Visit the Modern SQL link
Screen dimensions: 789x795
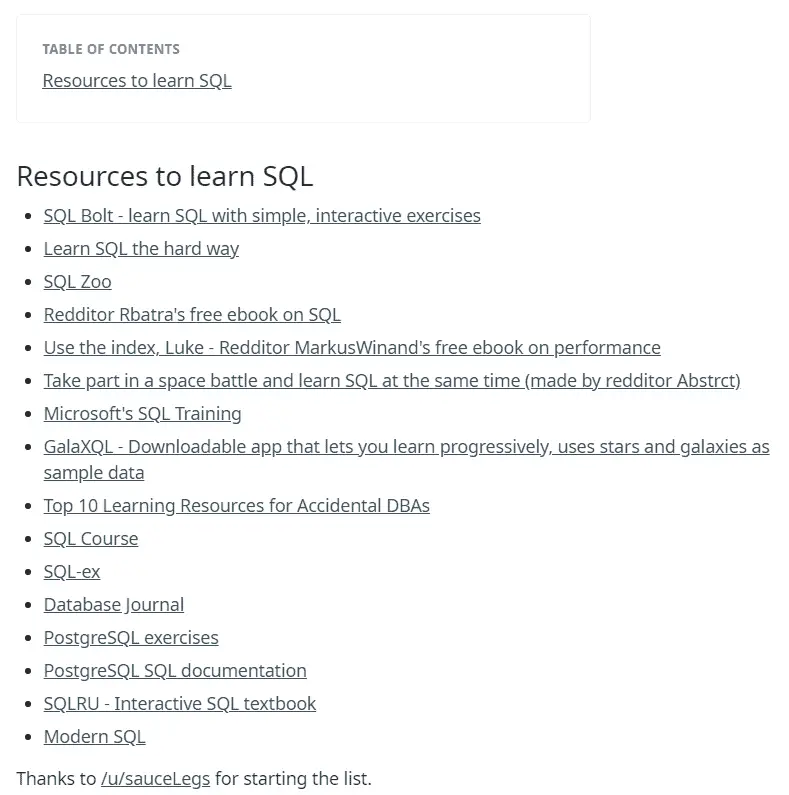coord(94,736)
